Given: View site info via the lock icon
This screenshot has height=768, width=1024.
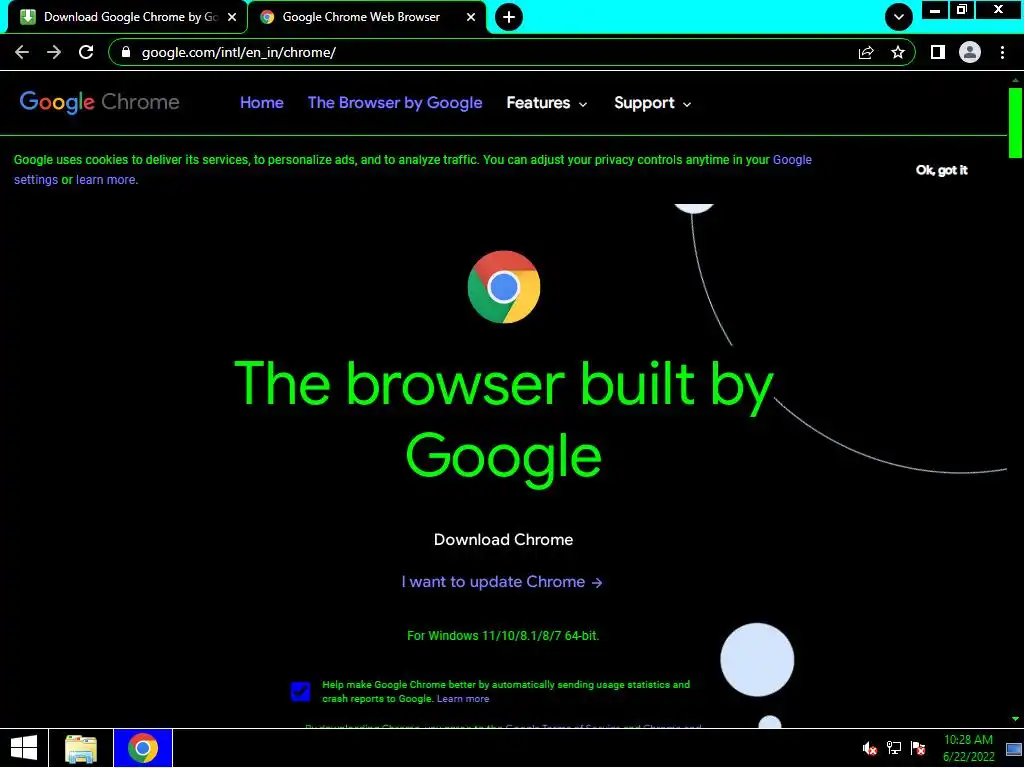Looking at the screenshot, I should [x=126, y=52].
